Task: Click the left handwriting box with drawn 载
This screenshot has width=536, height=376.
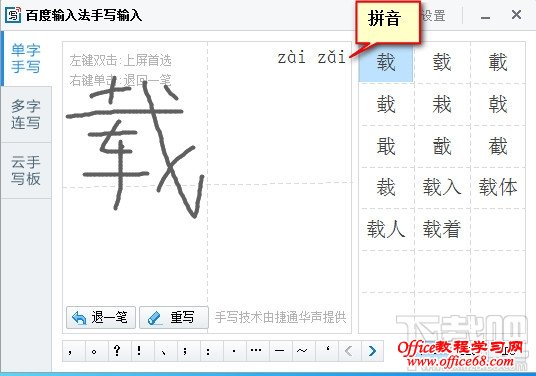Action: tap(135, 187)
